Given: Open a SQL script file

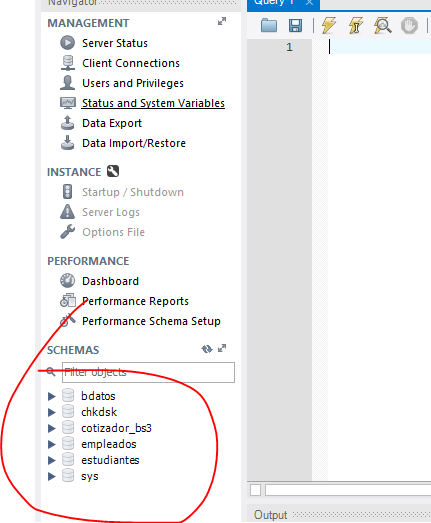Looking at the screenshot, I should click(269, 25).
